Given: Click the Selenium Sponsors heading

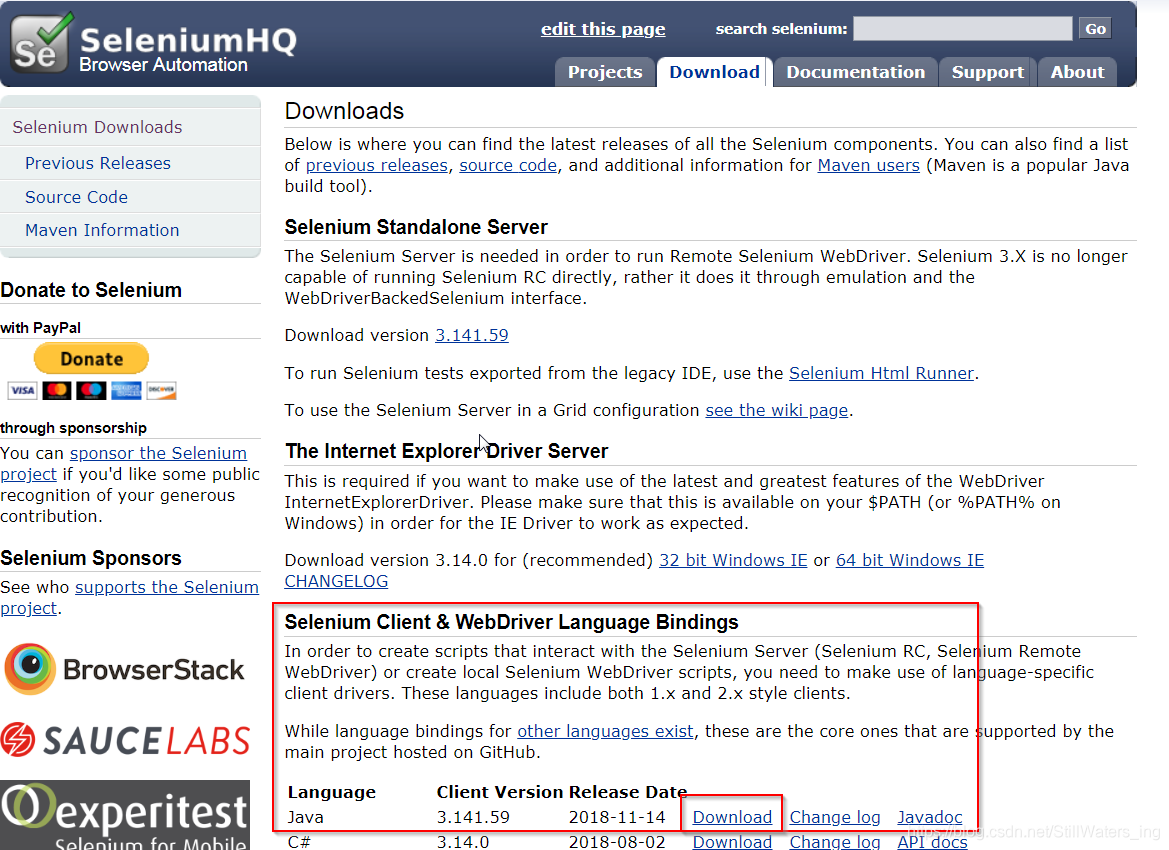Looking at the screenshot, I should (x=91, y=558).
